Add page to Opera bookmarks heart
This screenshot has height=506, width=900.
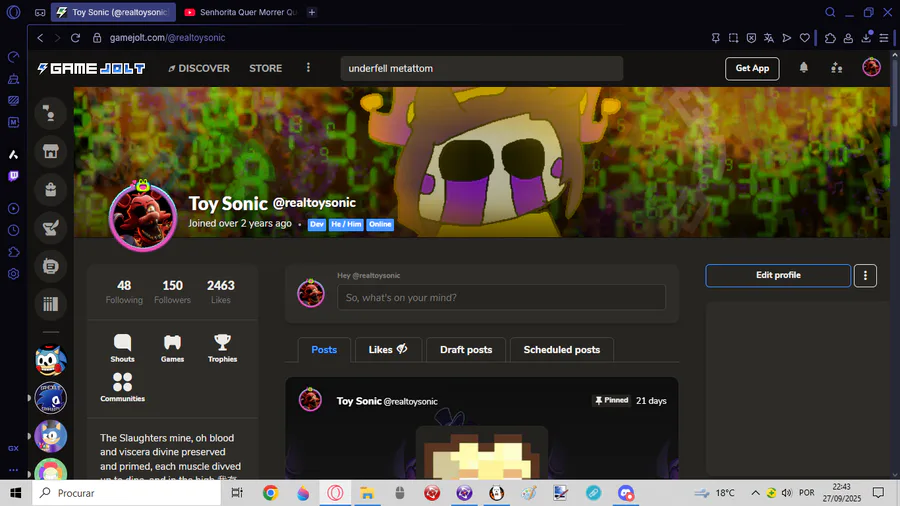[x=805, y=38]
